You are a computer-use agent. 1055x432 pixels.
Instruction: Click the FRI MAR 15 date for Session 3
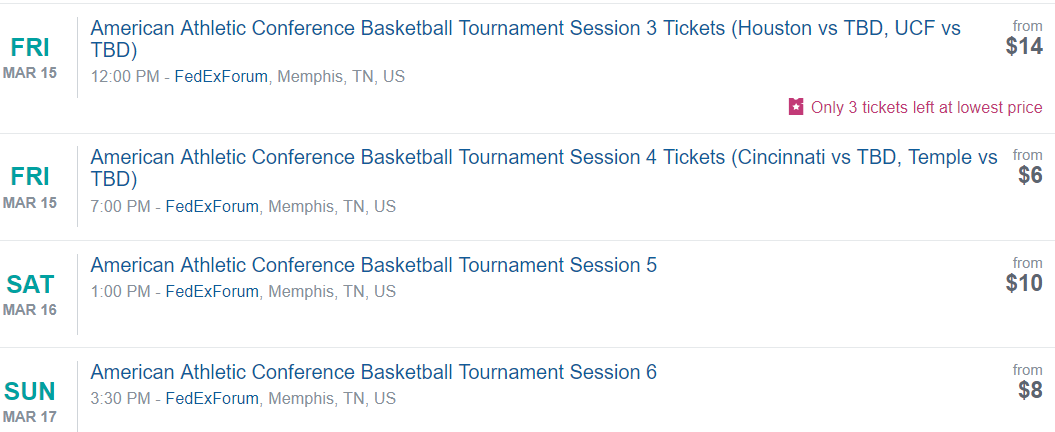point(30,58)
